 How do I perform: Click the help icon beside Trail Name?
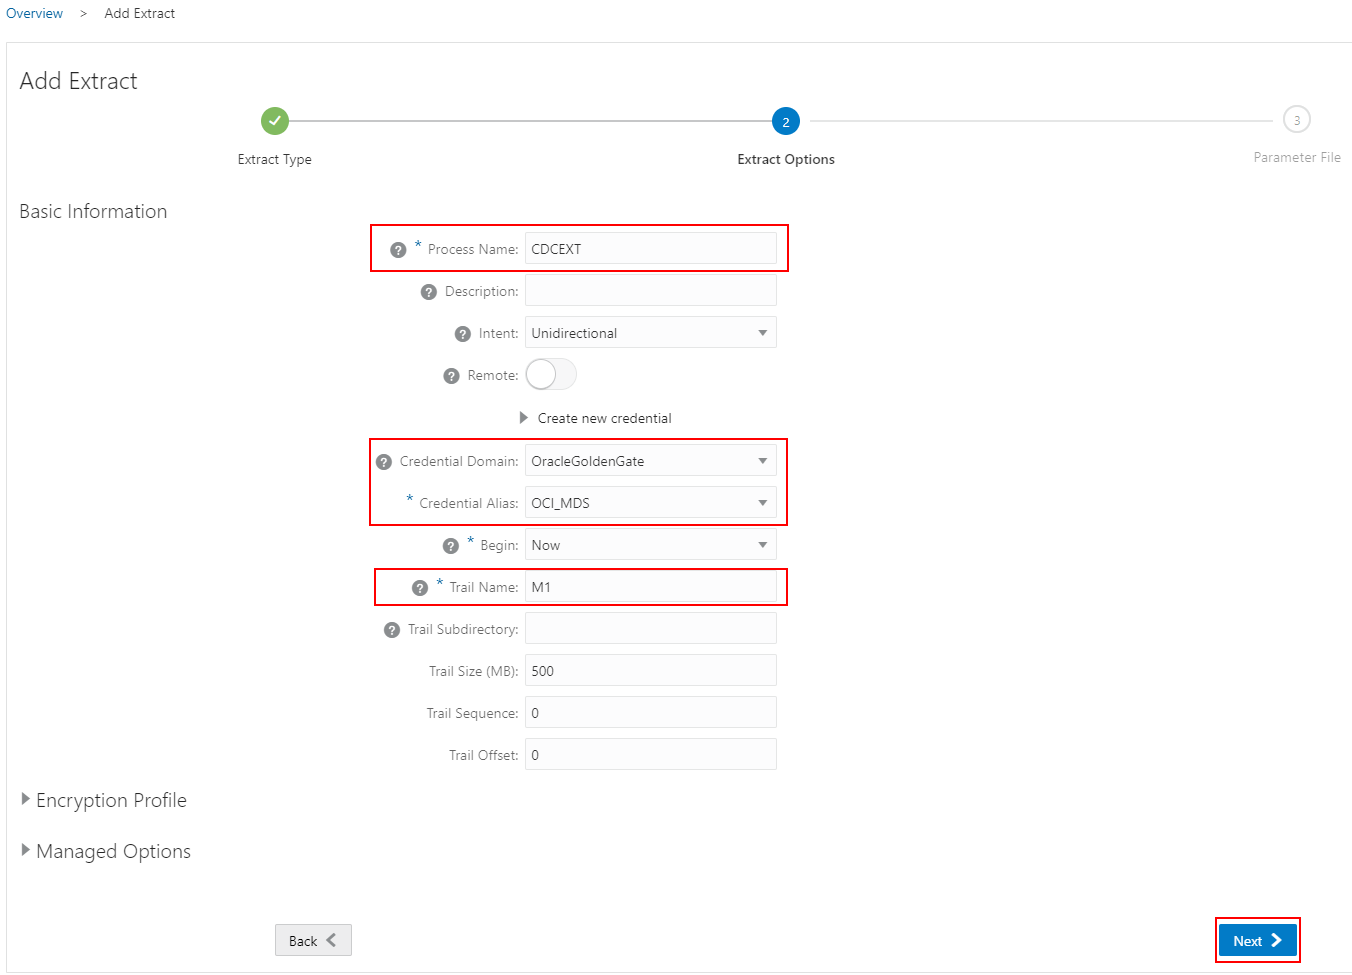pos(420,588)
